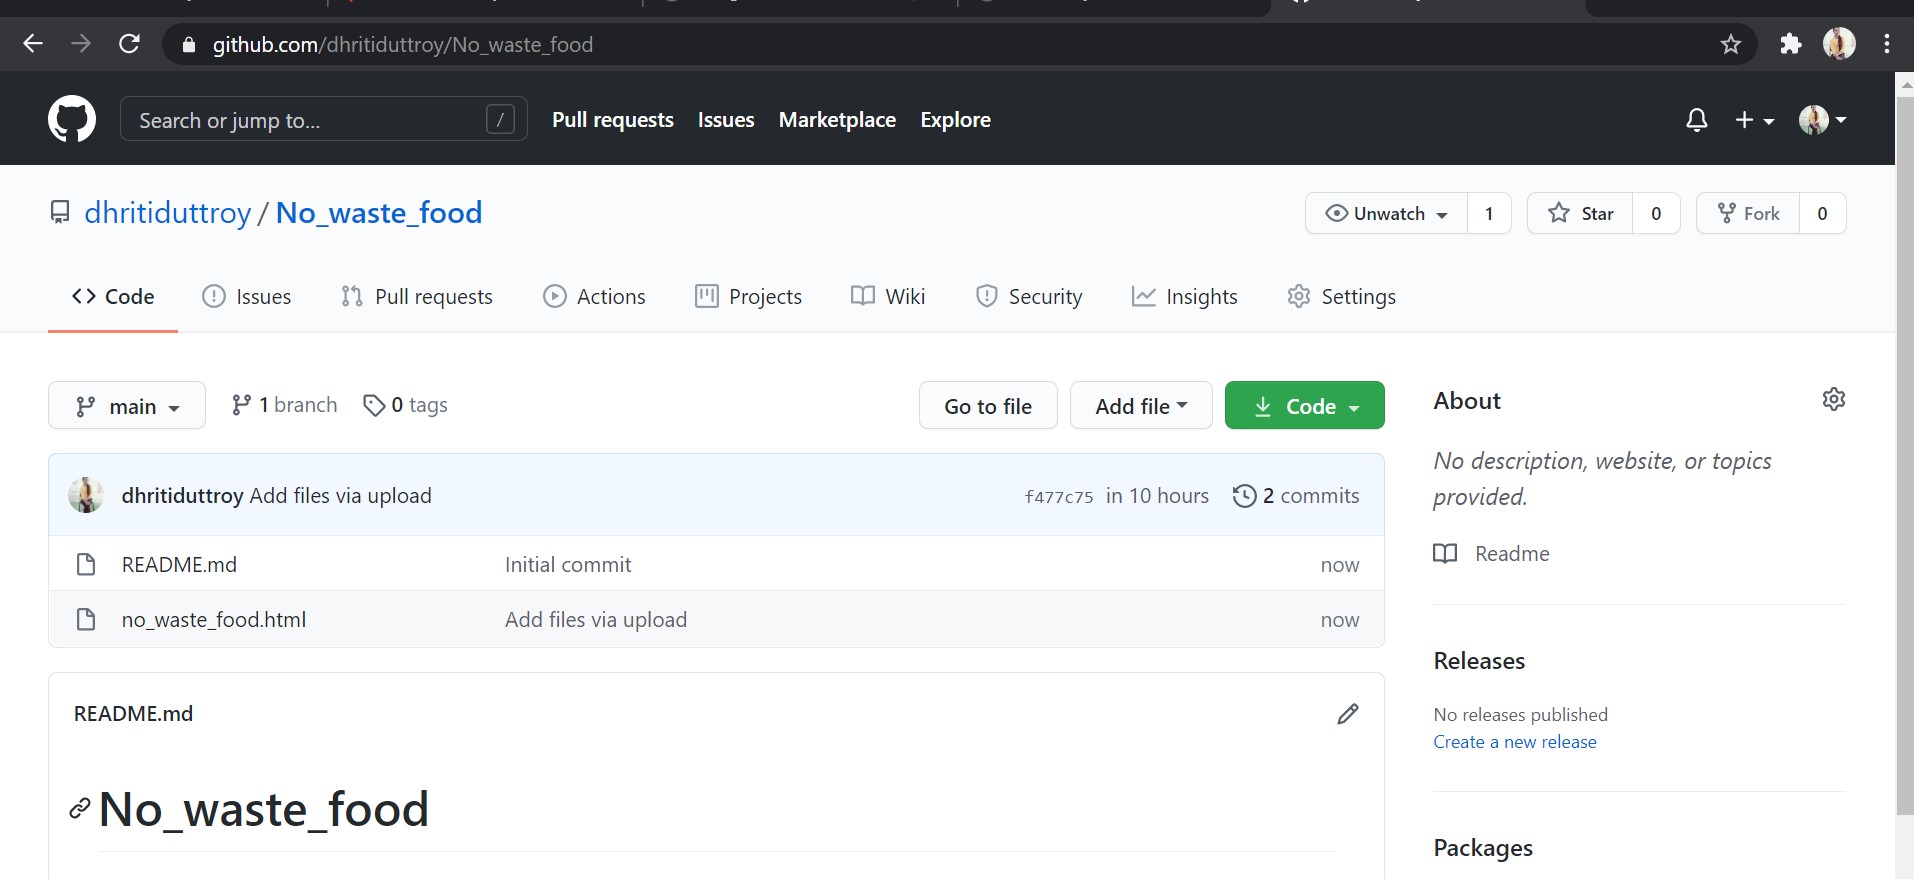Screen dimensions: 1914x879
Task: Open the README.md file
Action: (179, 565)
